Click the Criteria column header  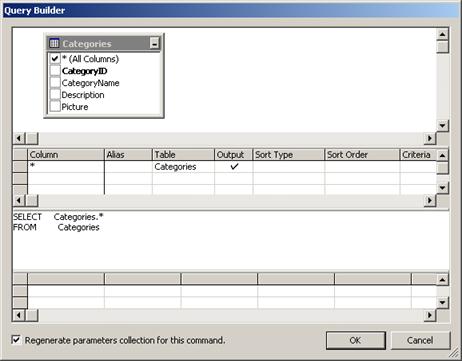click(418, 155)
